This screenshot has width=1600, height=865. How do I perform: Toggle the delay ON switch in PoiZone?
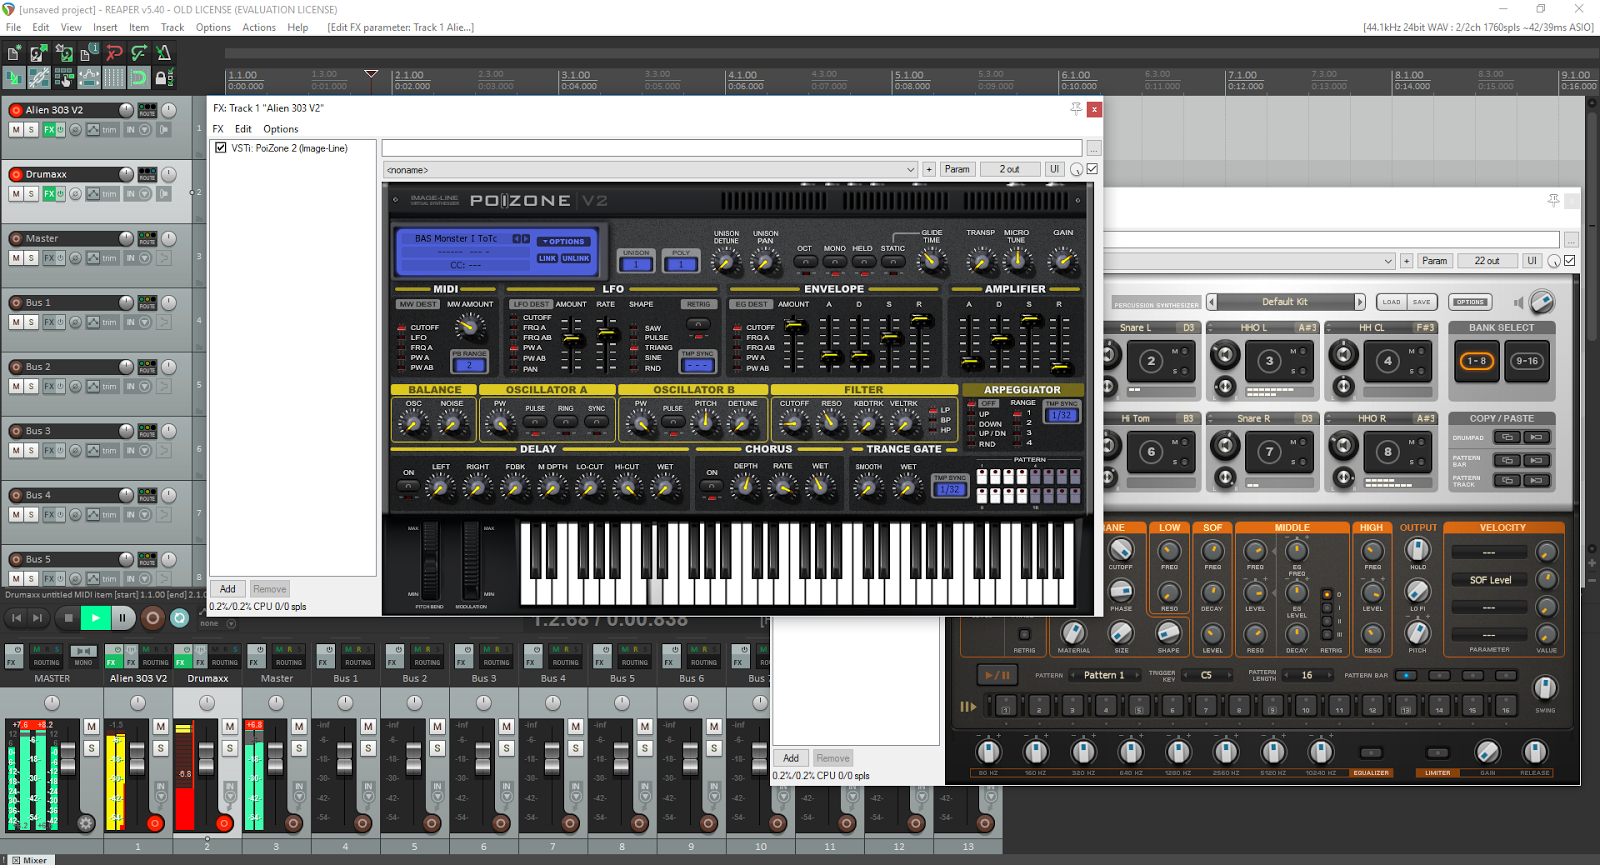click(x=408, y=486)
